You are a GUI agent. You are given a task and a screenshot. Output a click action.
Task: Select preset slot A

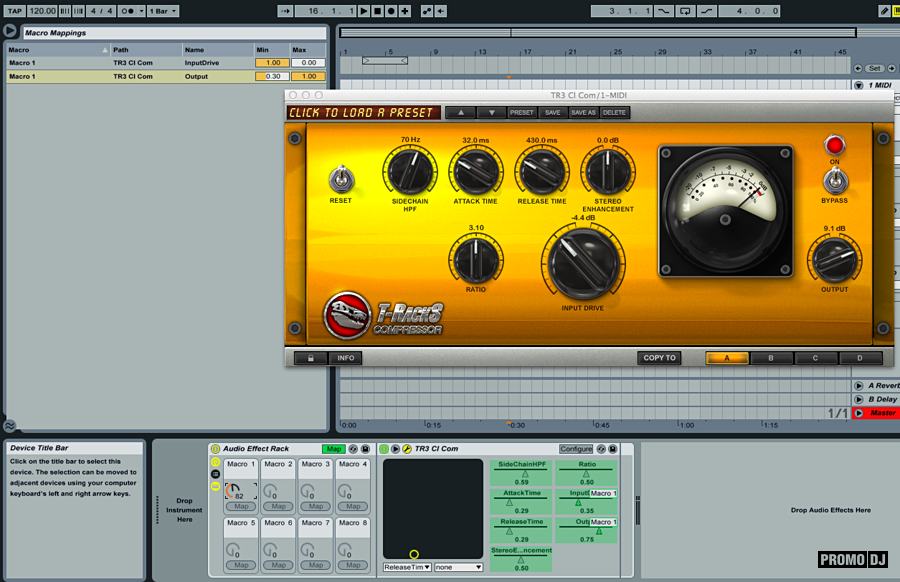[x=727, y=358]
